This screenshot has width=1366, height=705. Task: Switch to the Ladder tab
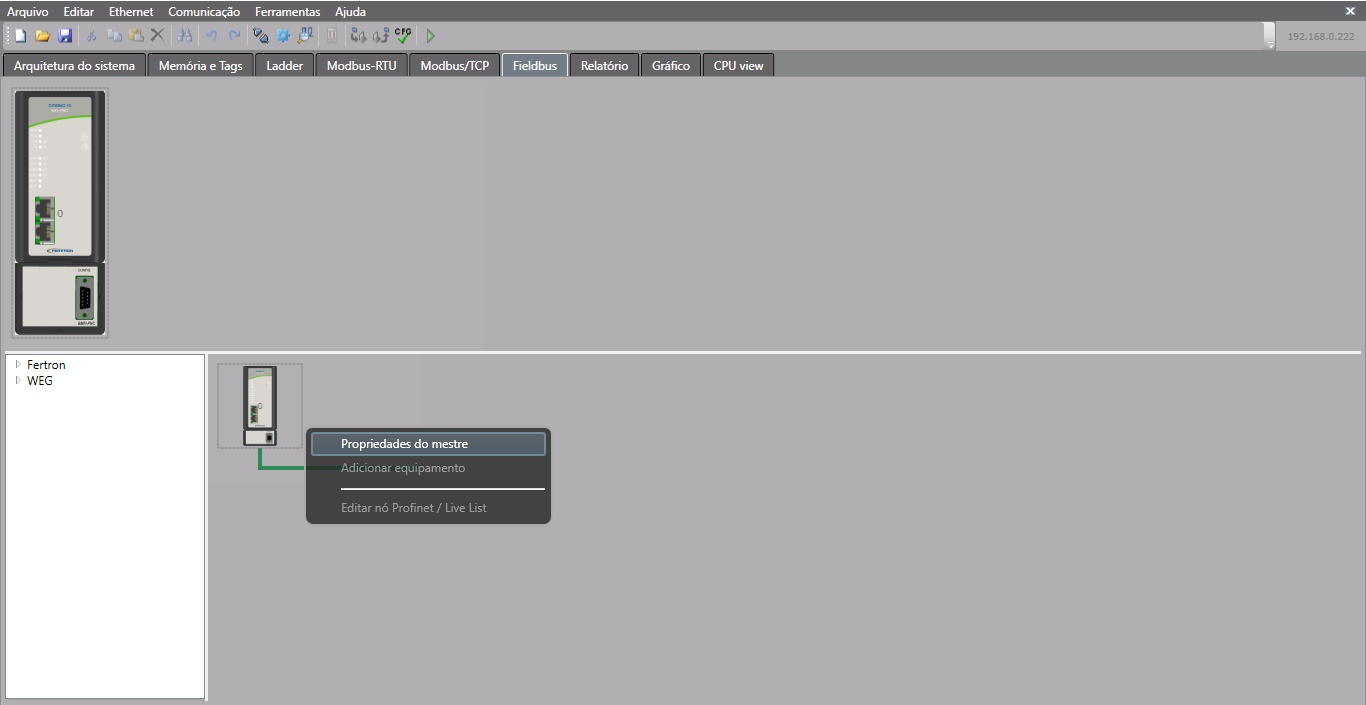click(284, 66)
